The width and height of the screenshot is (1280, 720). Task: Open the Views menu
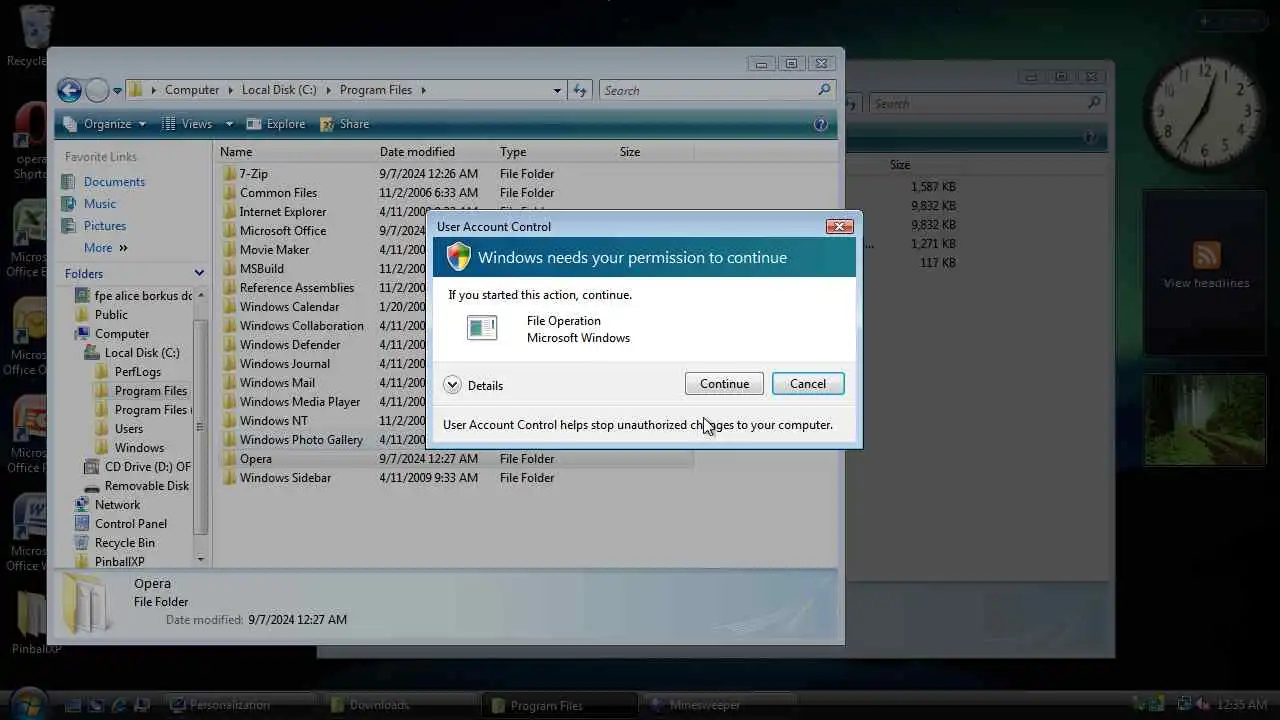coord(188,124)
